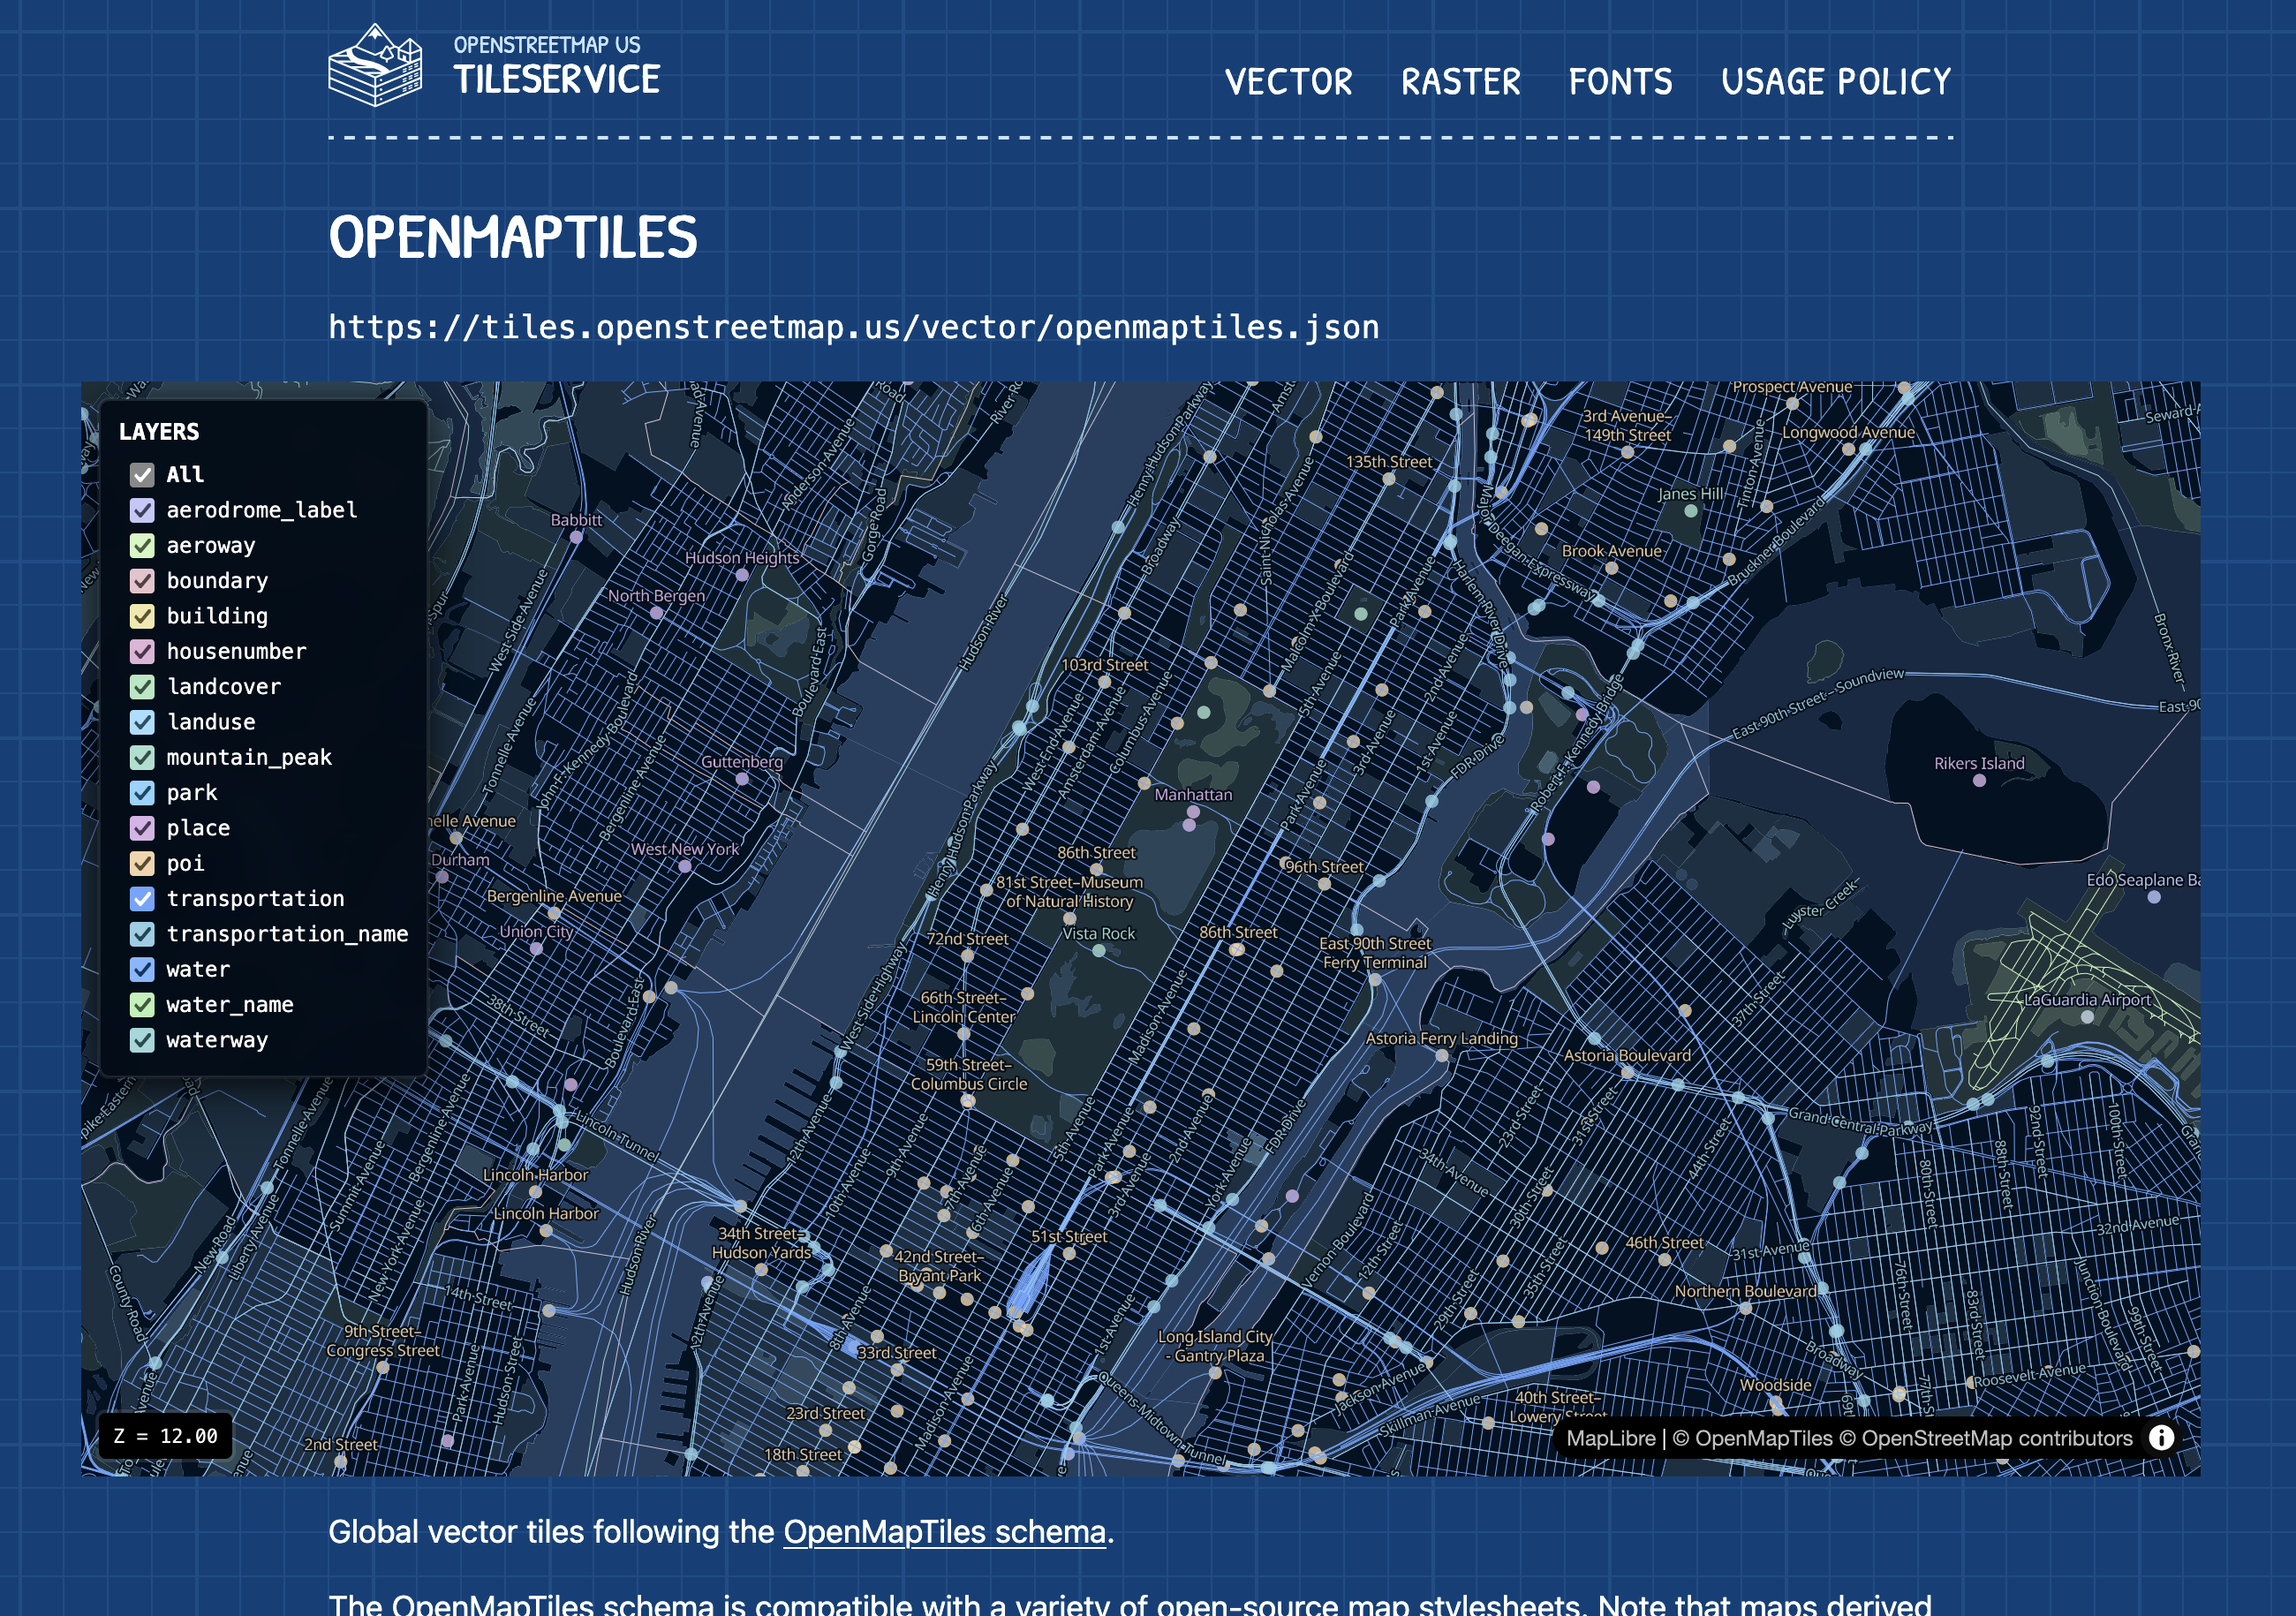Go to the Raster page
This screenshot has height=1616, width=2296.
(1460, 82)
